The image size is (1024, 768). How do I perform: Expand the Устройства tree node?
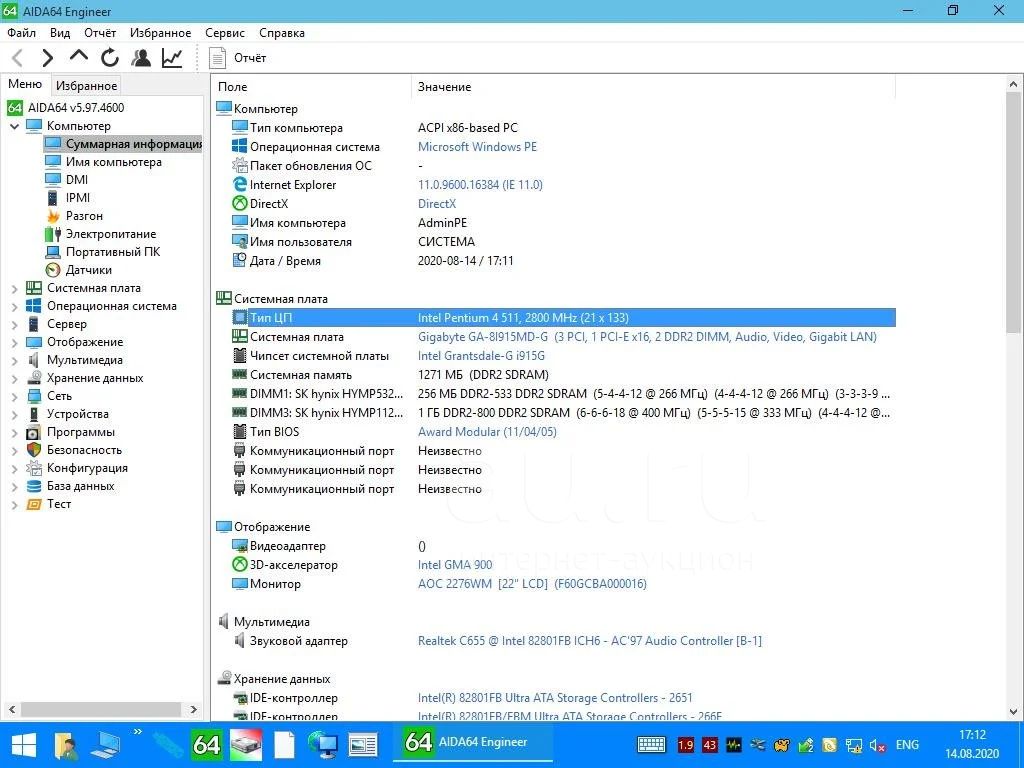click(x=14, y=414)
